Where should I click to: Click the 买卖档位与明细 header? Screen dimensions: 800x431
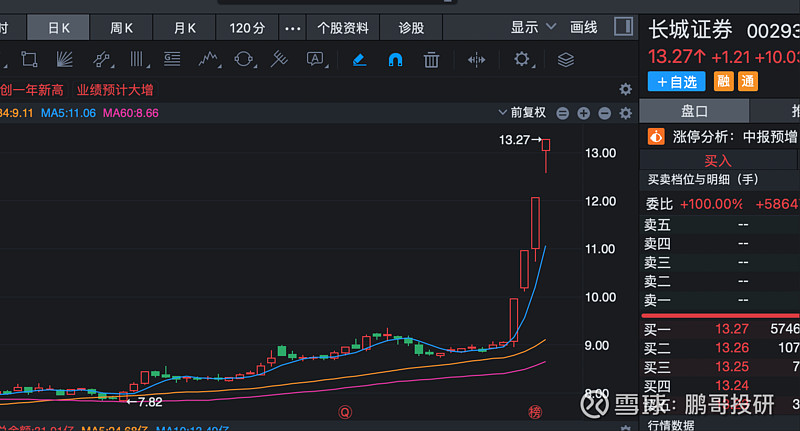click(x=703, y=180)
